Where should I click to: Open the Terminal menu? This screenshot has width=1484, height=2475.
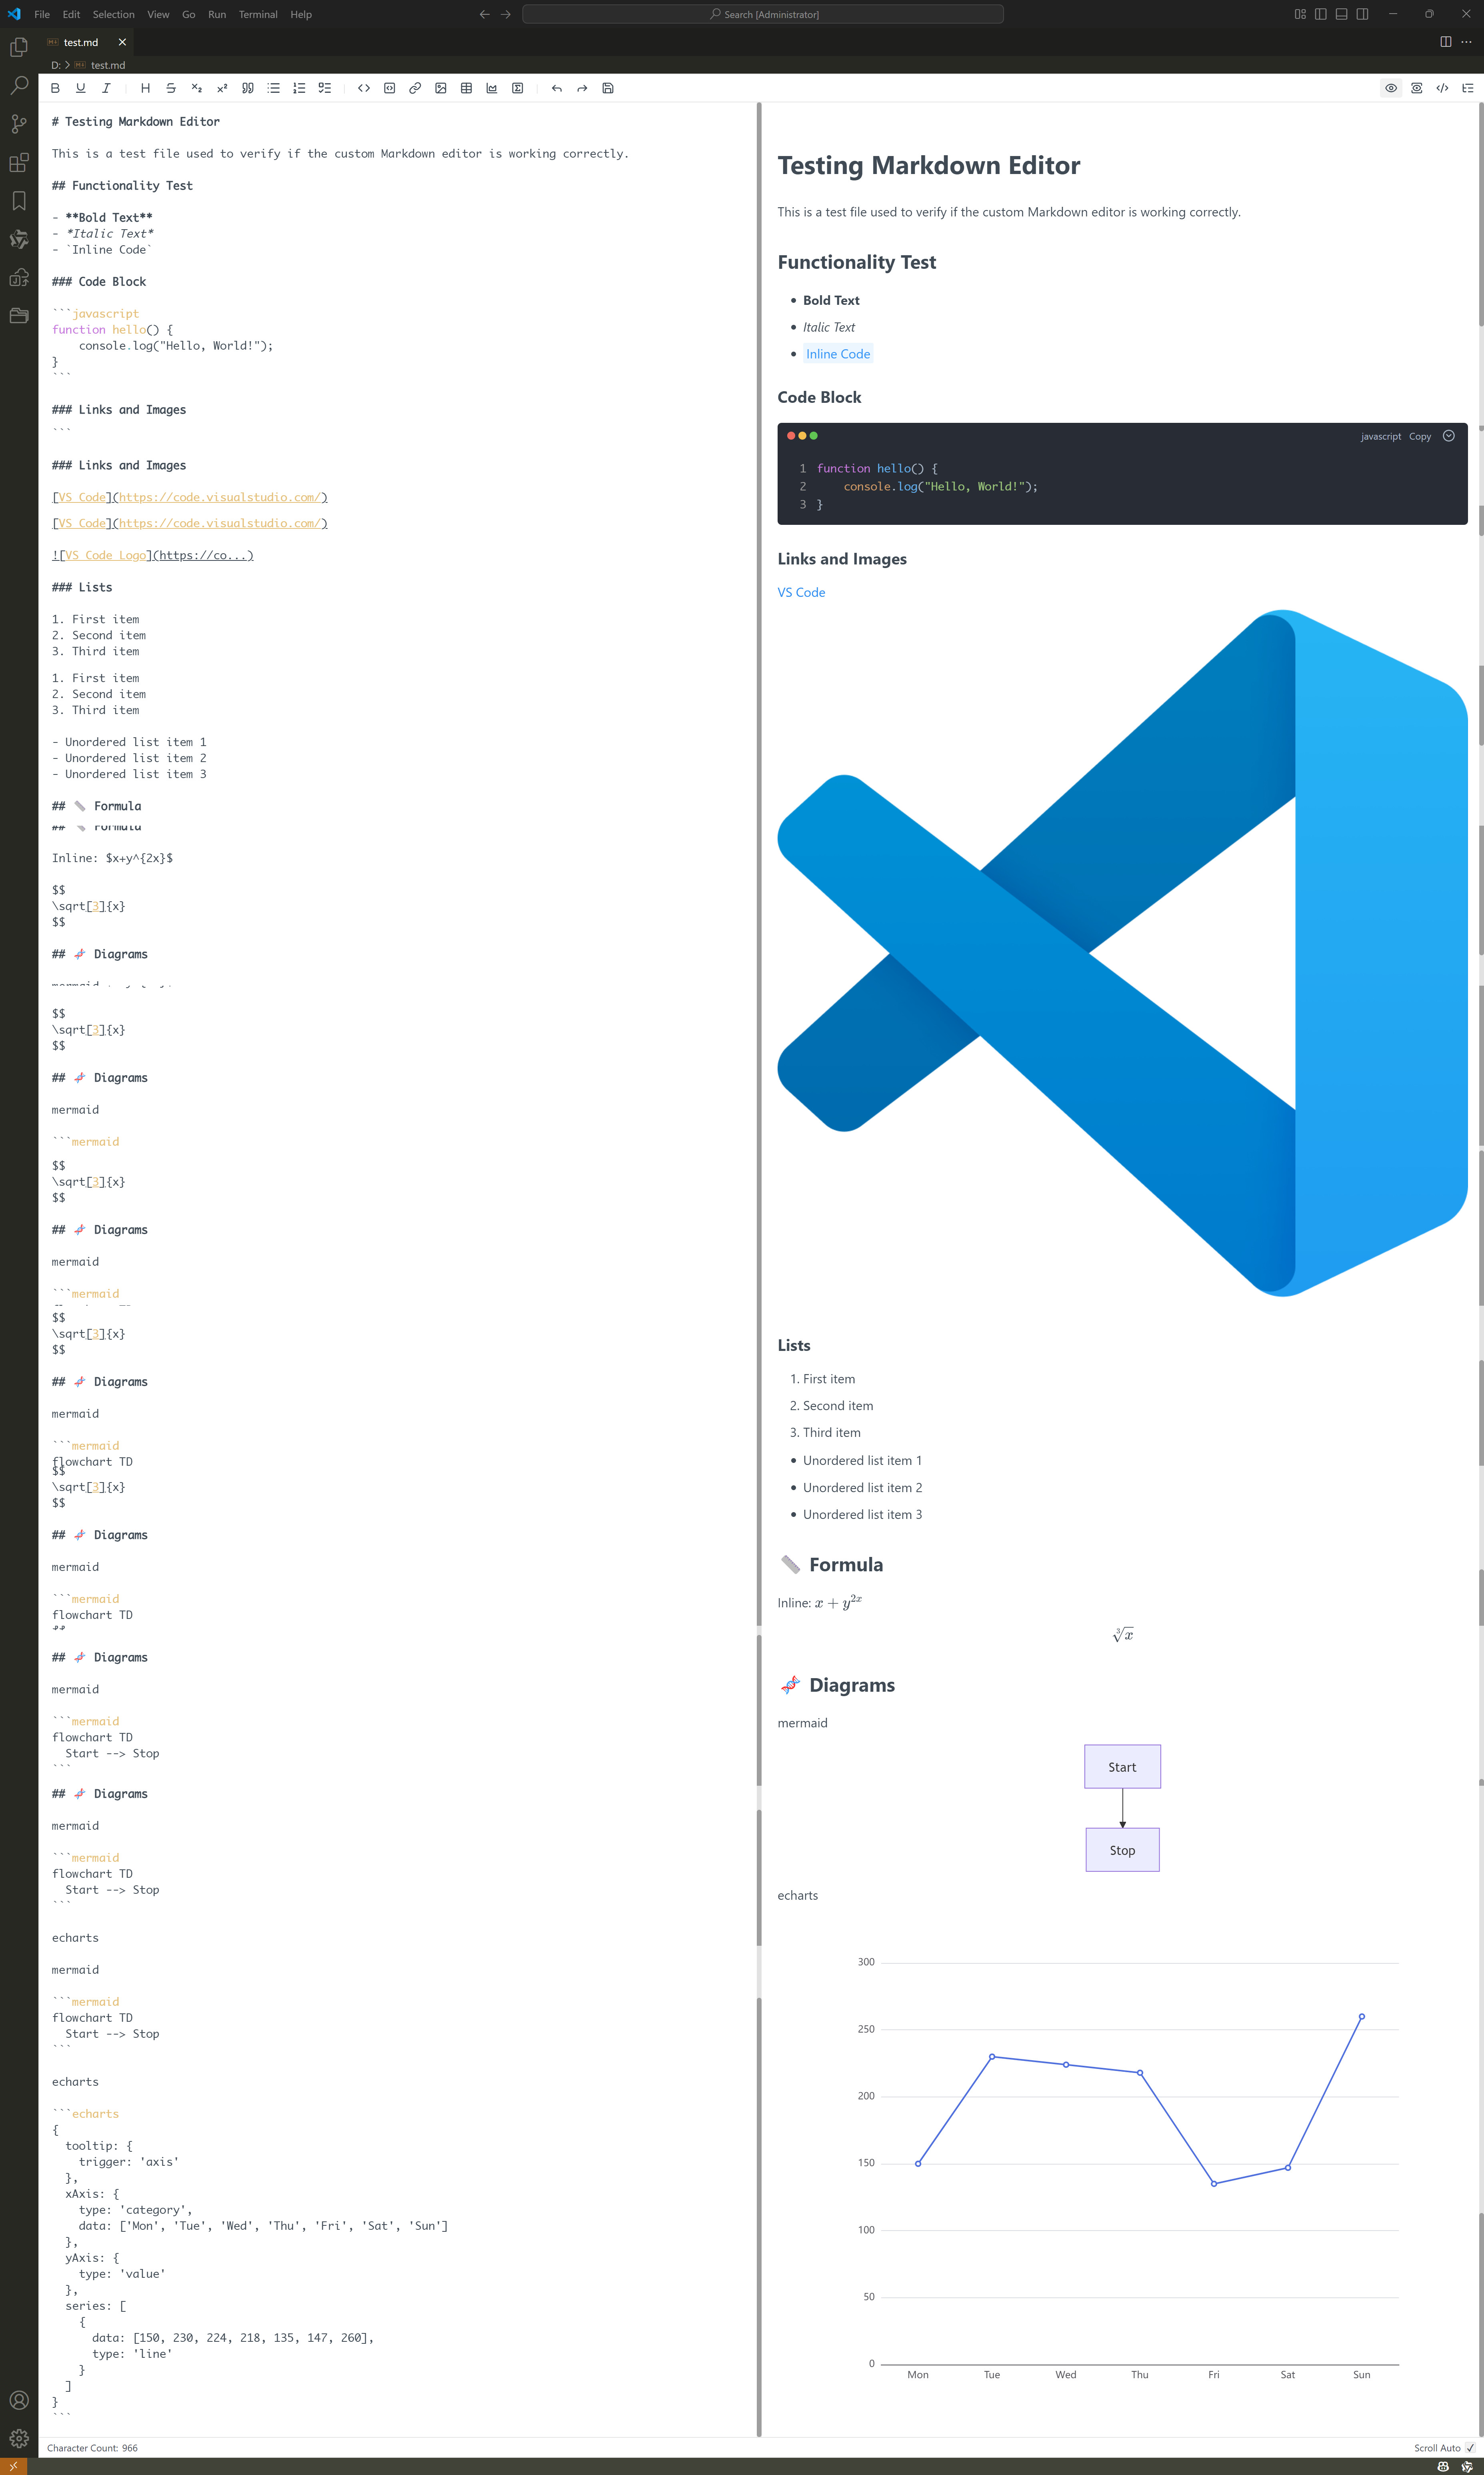point(258,14)
